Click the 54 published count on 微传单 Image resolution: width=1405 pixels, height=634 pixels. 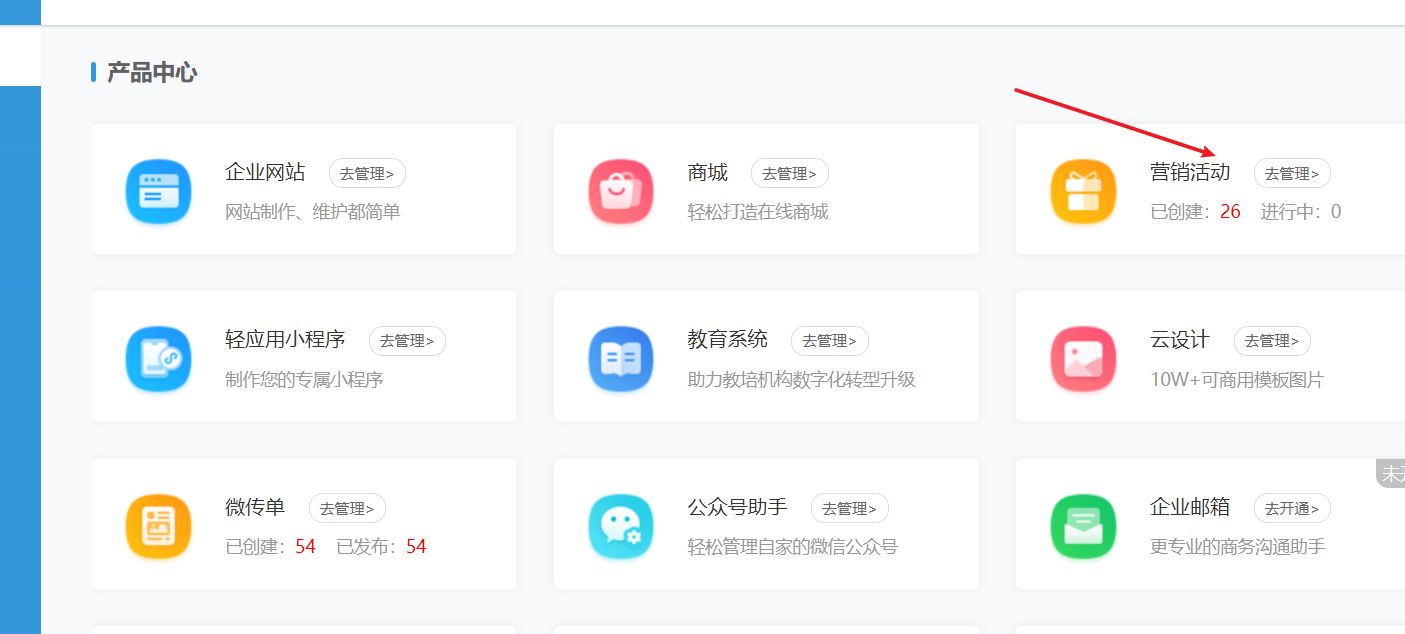[418, 546]
